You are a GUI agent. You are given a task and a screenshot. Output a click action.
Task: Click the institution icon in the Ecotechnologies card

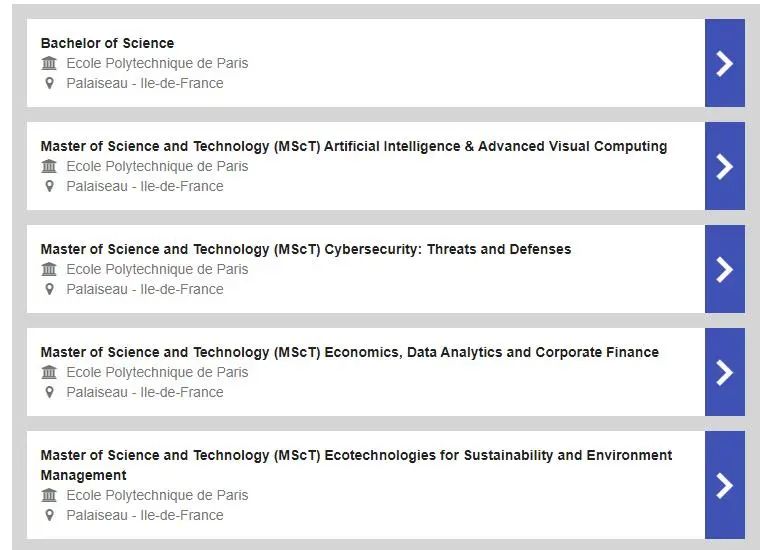pyautogui.click(x=49, y=495)
